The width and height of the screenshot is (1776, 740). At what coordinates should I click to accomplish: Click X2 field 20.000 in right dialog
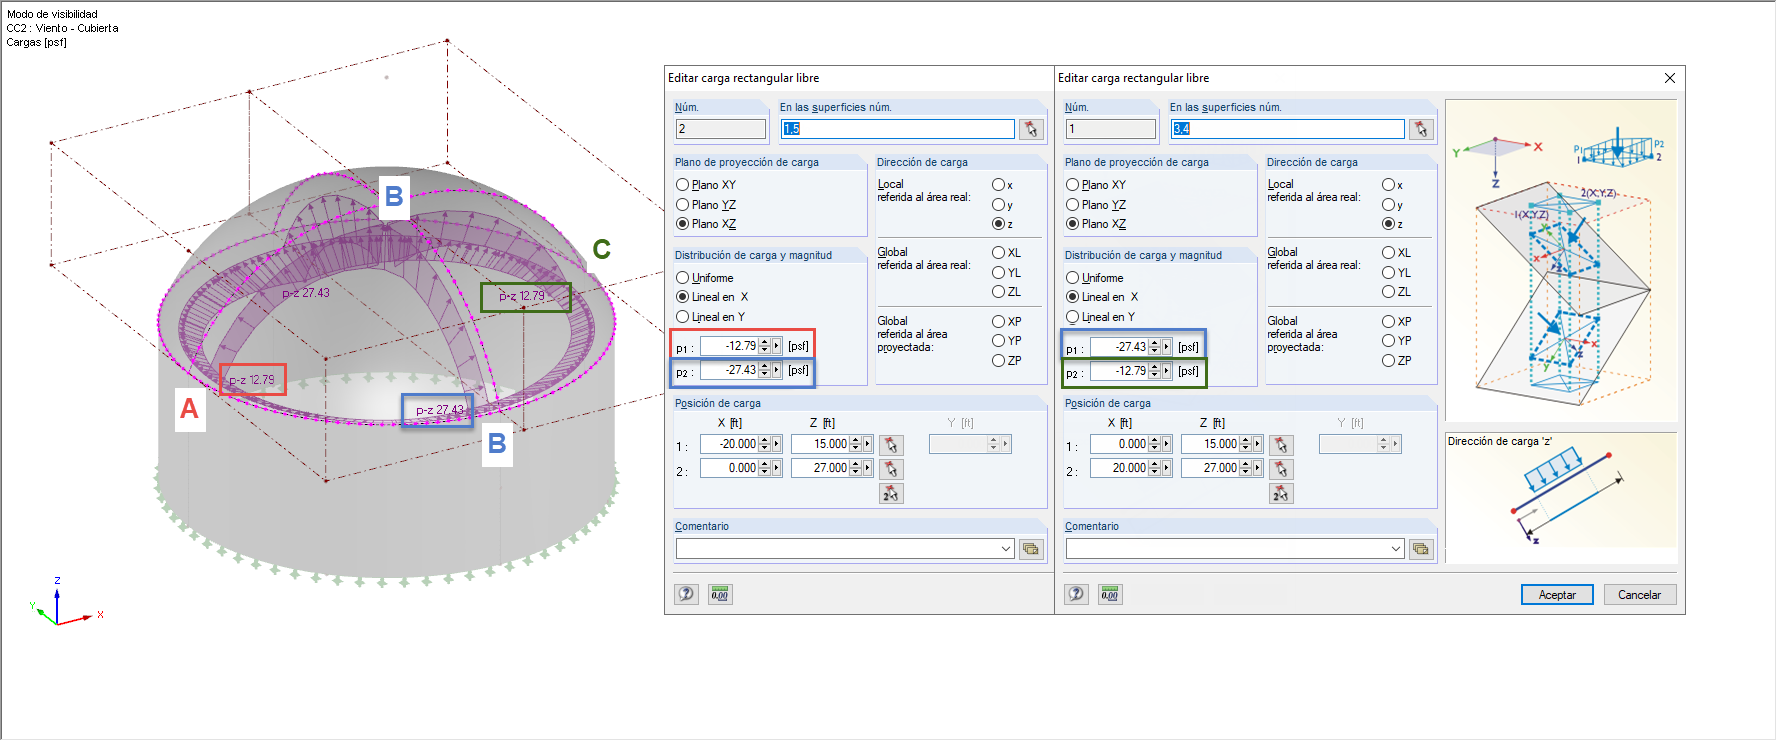click(1120, 468)
